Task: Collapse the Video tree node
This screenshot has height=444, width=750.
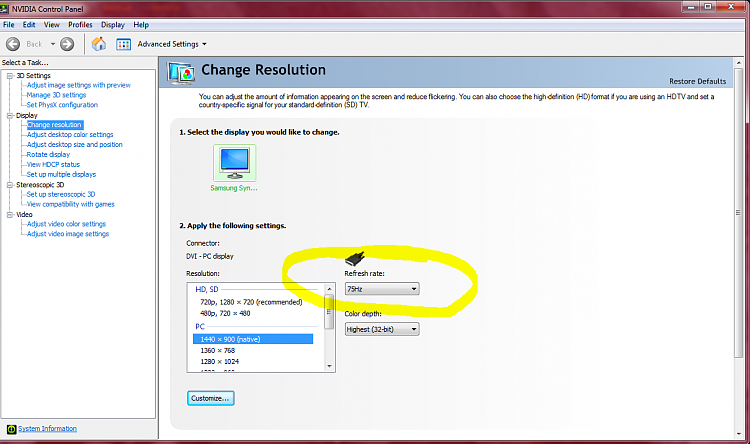Action: click(x=10, y=215)
